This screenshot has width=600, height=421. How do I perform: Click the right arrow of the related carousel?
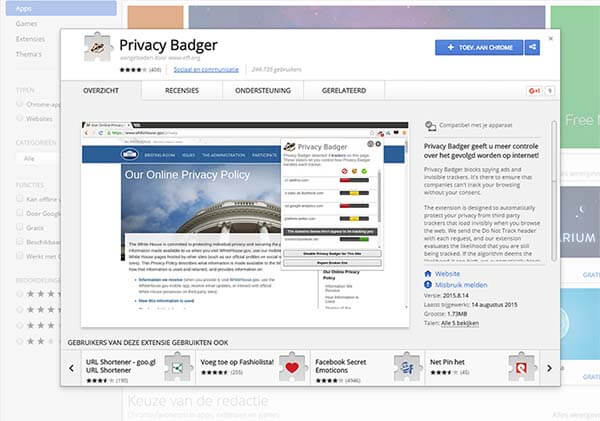546,368
